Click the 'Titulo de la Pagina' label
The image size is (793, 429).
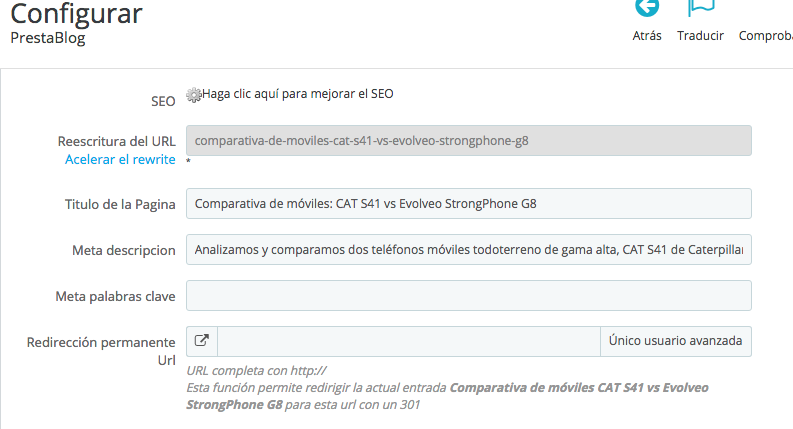coord(113,204)
